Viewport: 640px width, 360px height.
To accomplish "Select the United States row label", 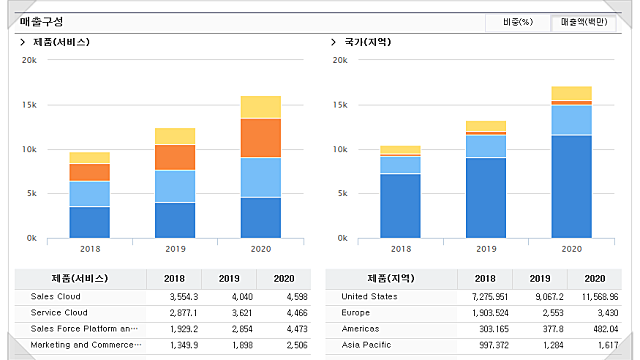I will coord(369,297).
